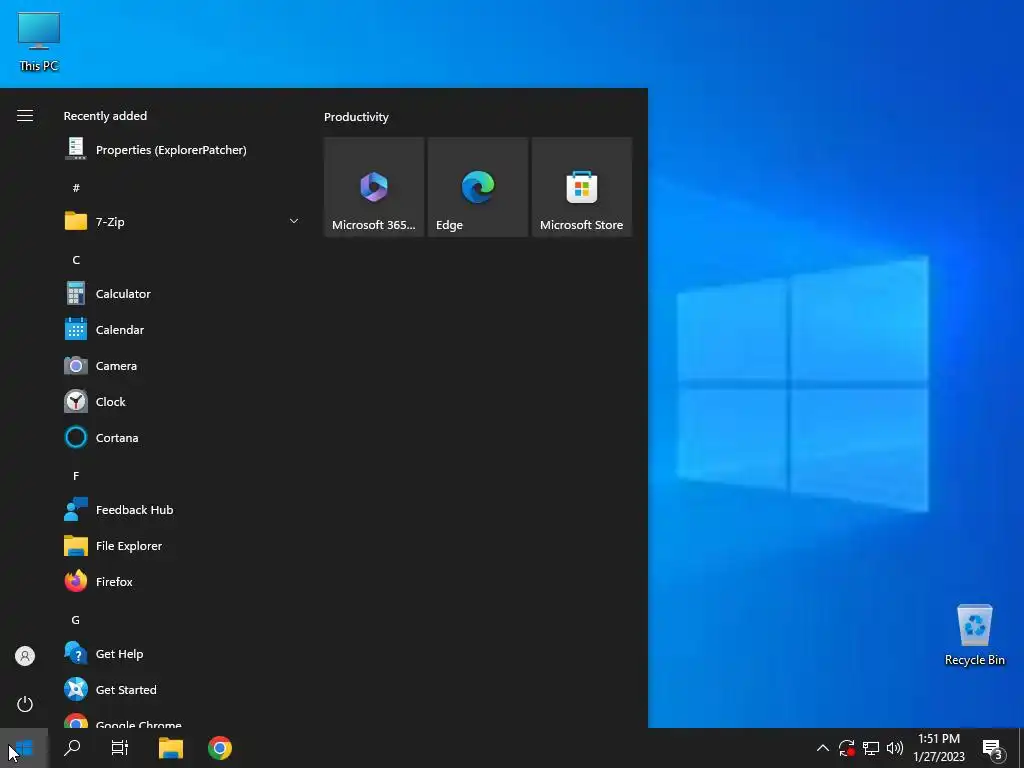Open Task View on the taskbar
The width and height of the screenshot is (1024, 768).
point(120,748)
